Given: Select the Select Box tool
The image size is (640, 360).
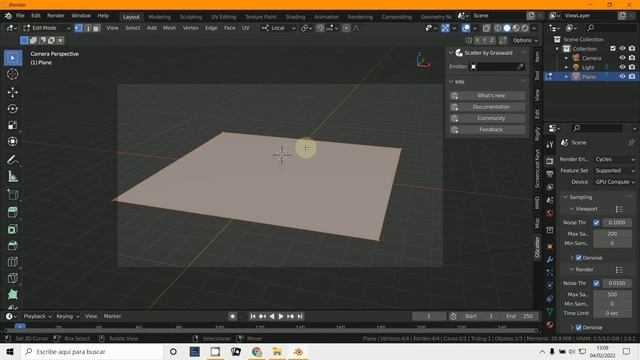Looking at the screenshot, I should click(x=13, y=58).
